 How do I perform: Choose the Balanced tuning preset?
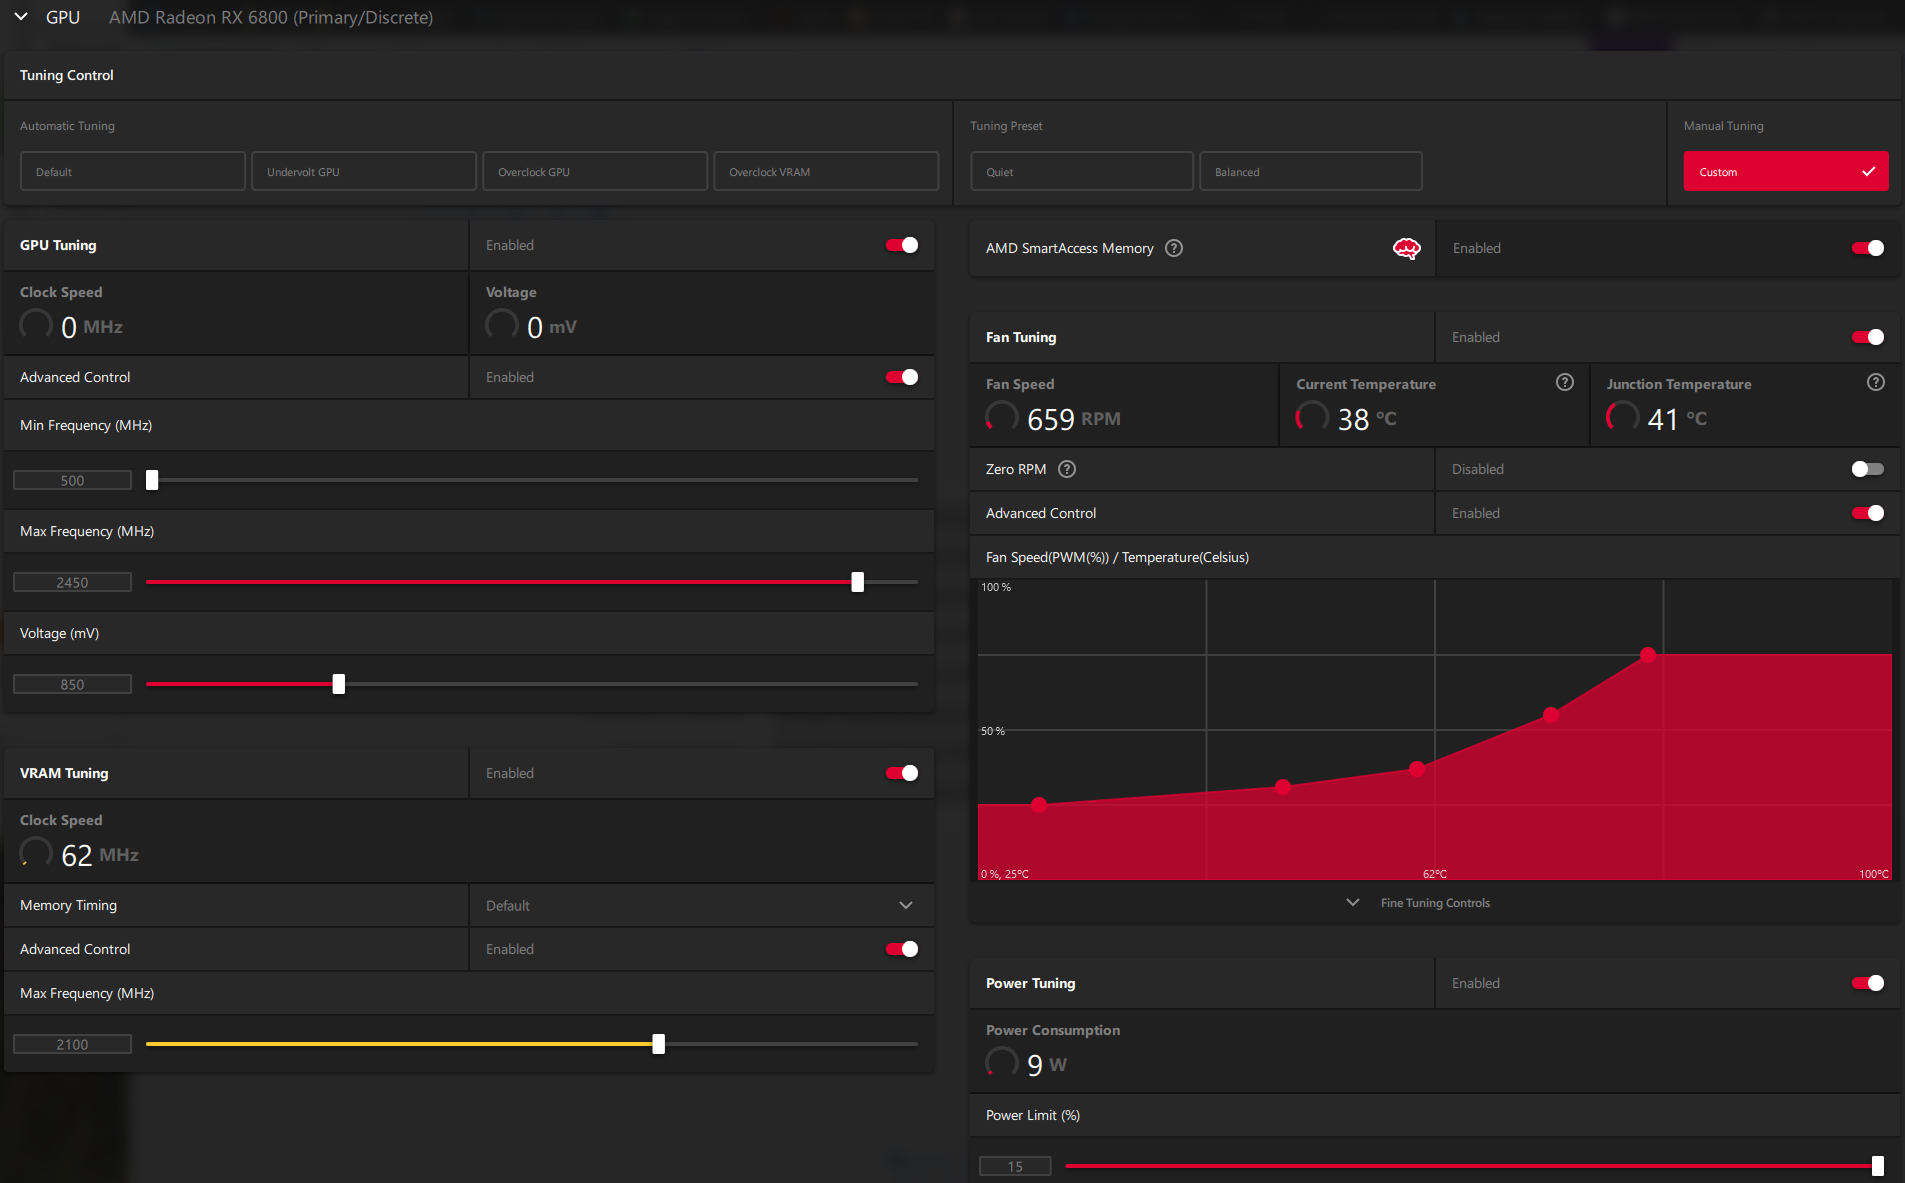[x=1311, y=171]
